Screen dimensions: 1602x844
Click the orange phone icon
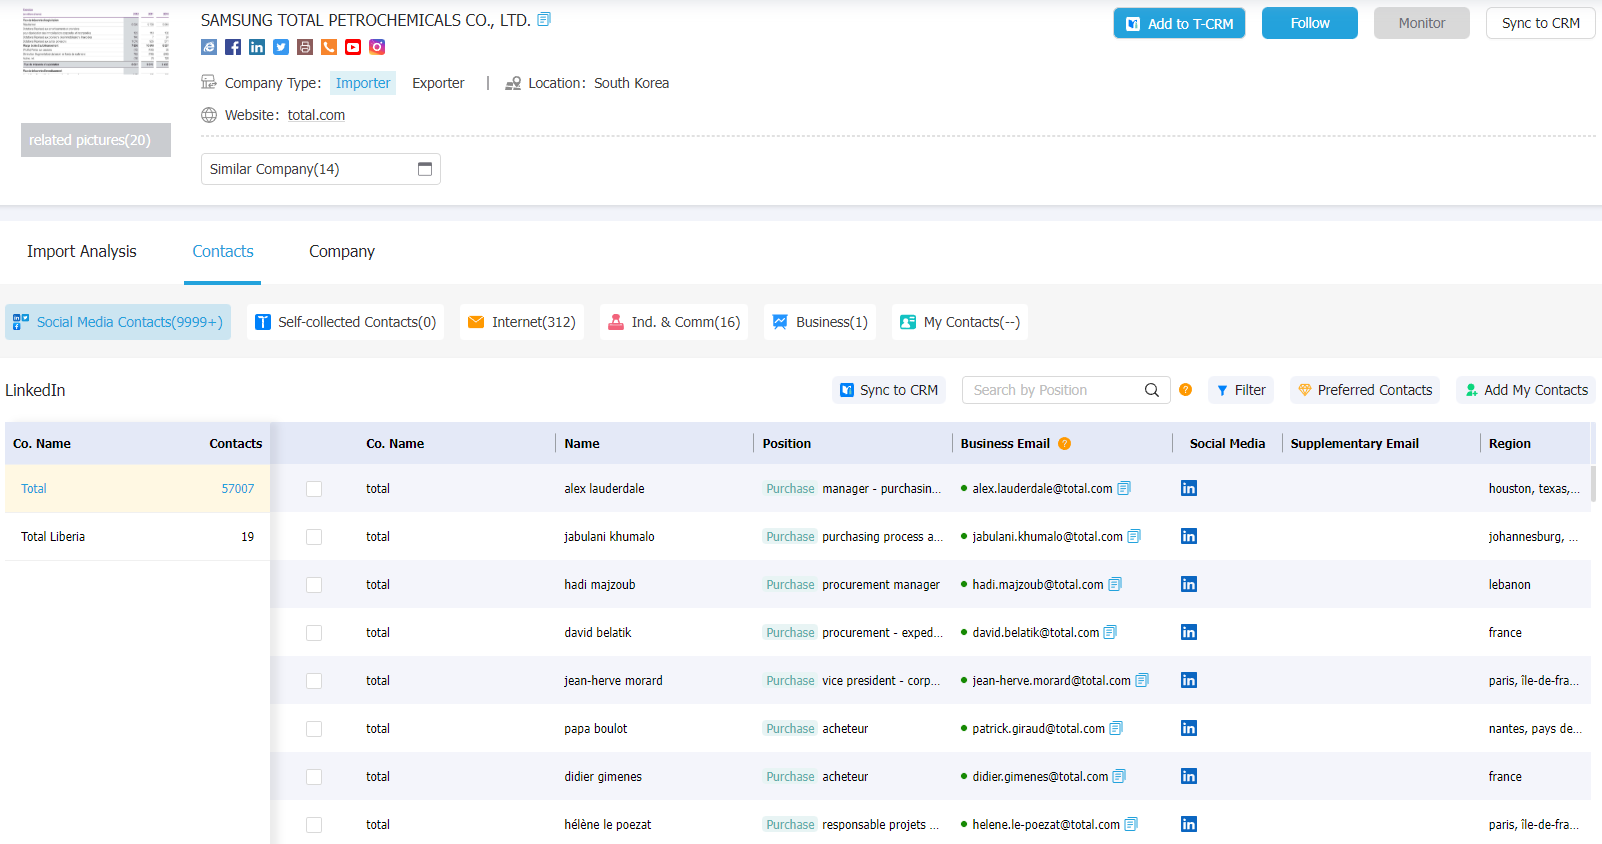pyautogui.click(x=329, y=47)
